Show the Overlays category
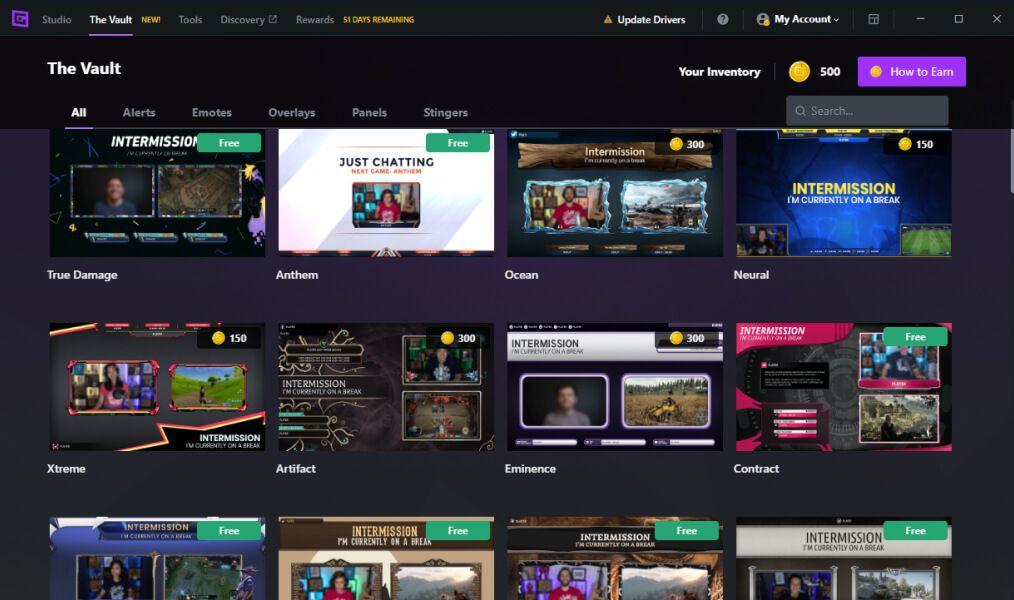Screen dimensions: 1014x600 pos(292,112)
